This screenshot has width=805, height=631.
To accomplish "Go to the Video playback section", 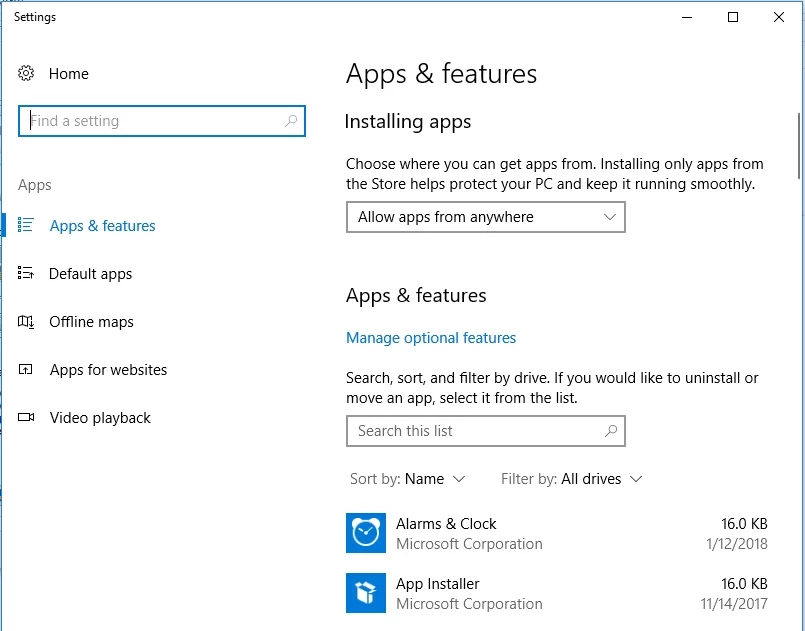I will (x=100, y=418).
